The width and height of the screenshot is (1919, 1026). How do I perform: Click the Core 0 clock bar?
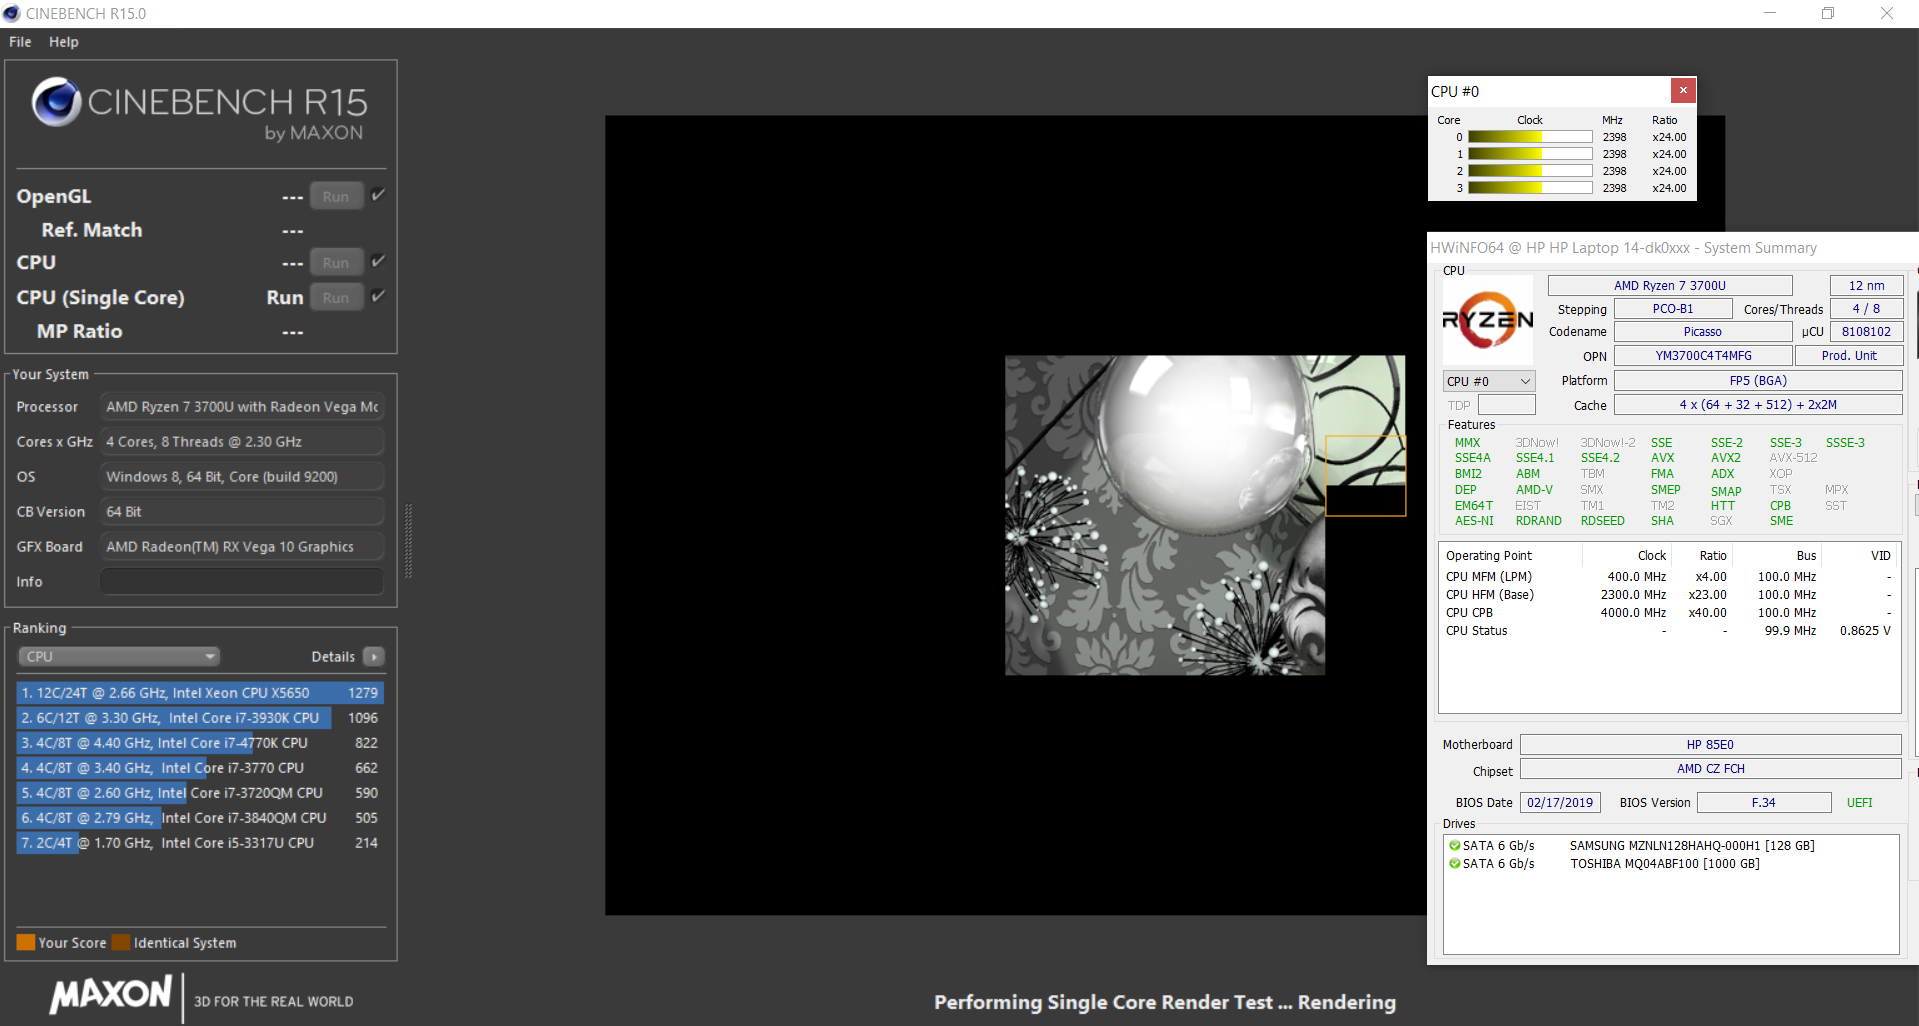point(1530,137)
